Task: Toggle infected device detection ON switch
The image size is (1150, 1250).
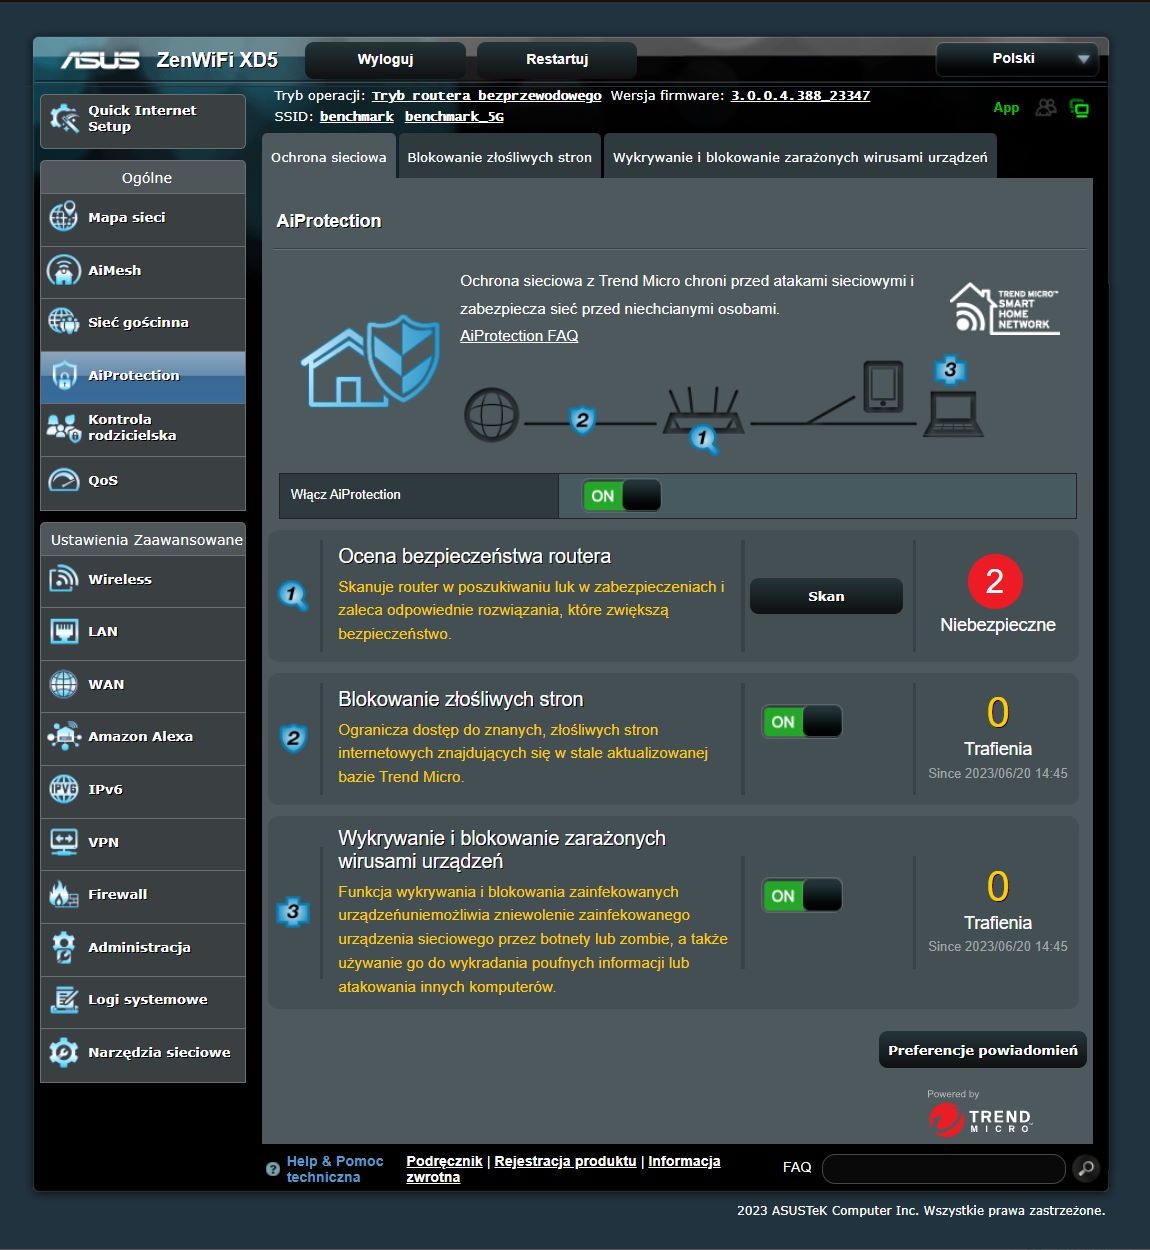Action: (x=802, y=895)
